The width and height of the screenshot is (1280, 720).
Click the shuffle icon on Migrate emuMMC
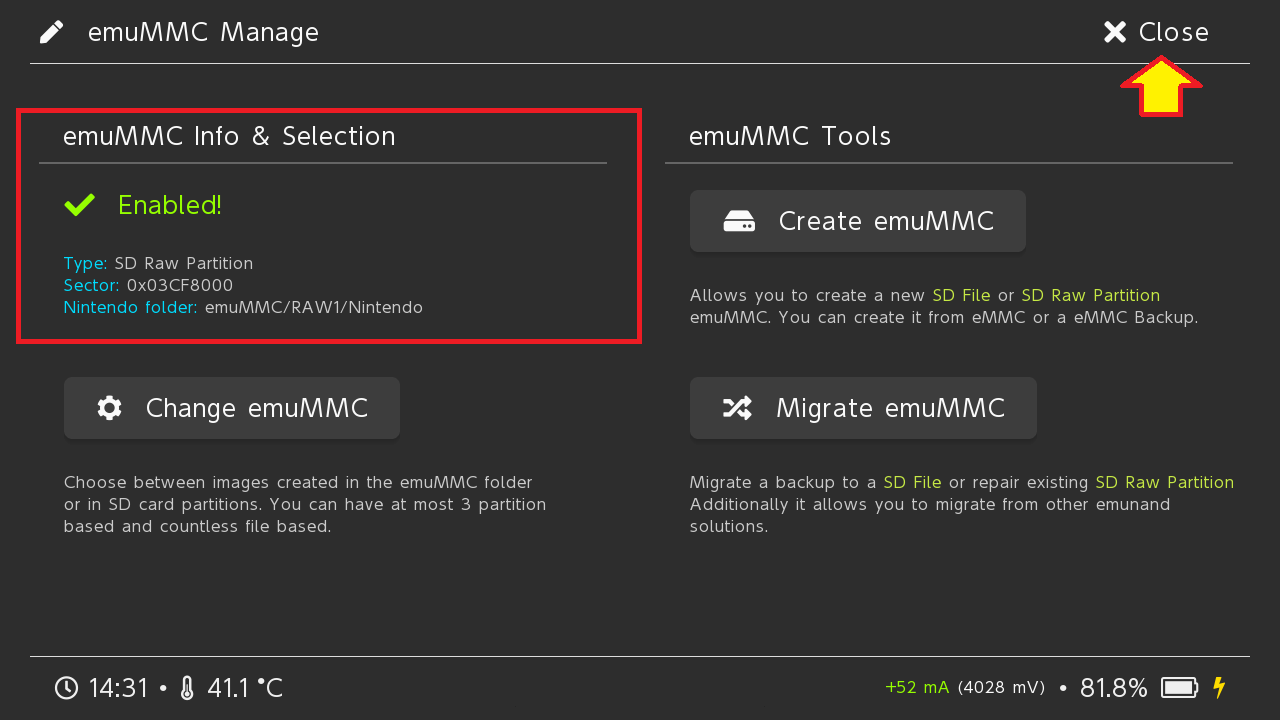(x=737, y=408)
